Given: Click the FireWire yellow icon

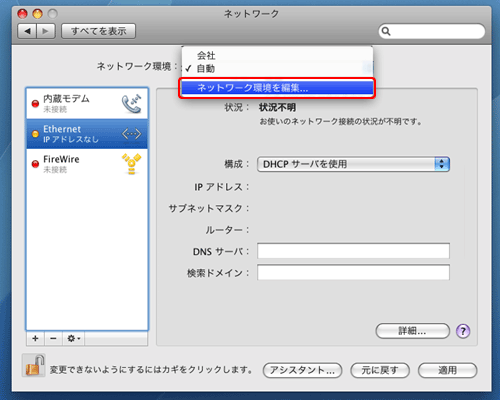Looking at the screenshot, I should point(131,164).
